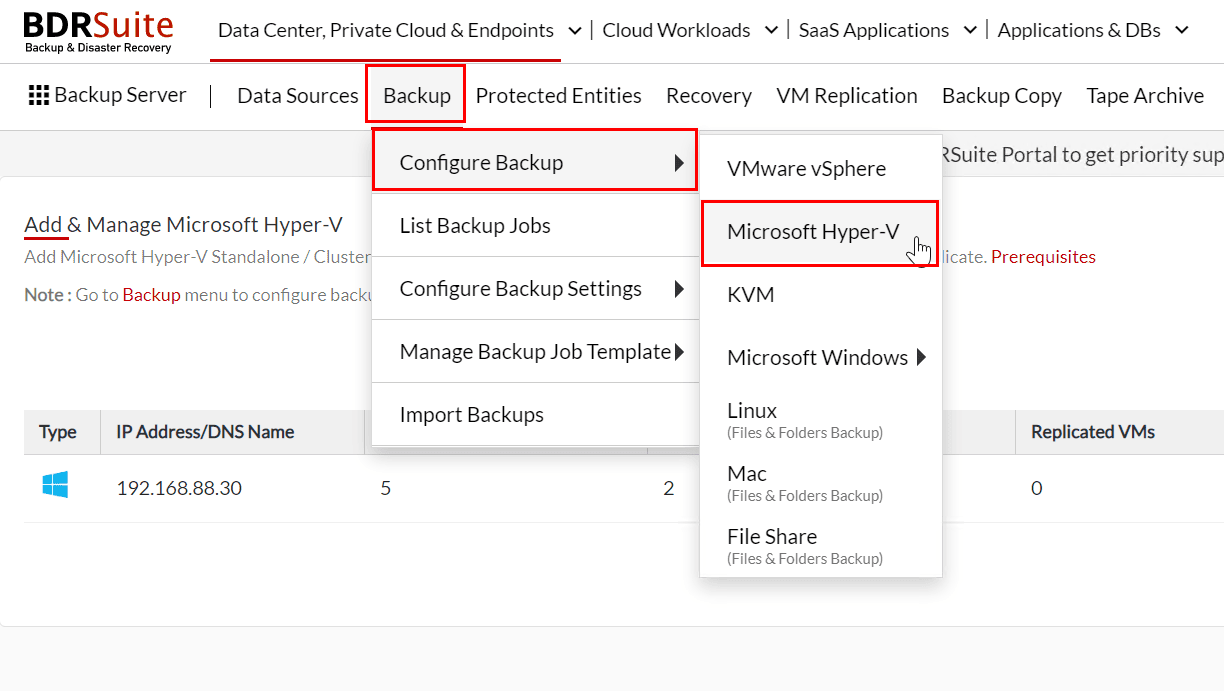Open the Tape Archive menu

click(1145, 96)
